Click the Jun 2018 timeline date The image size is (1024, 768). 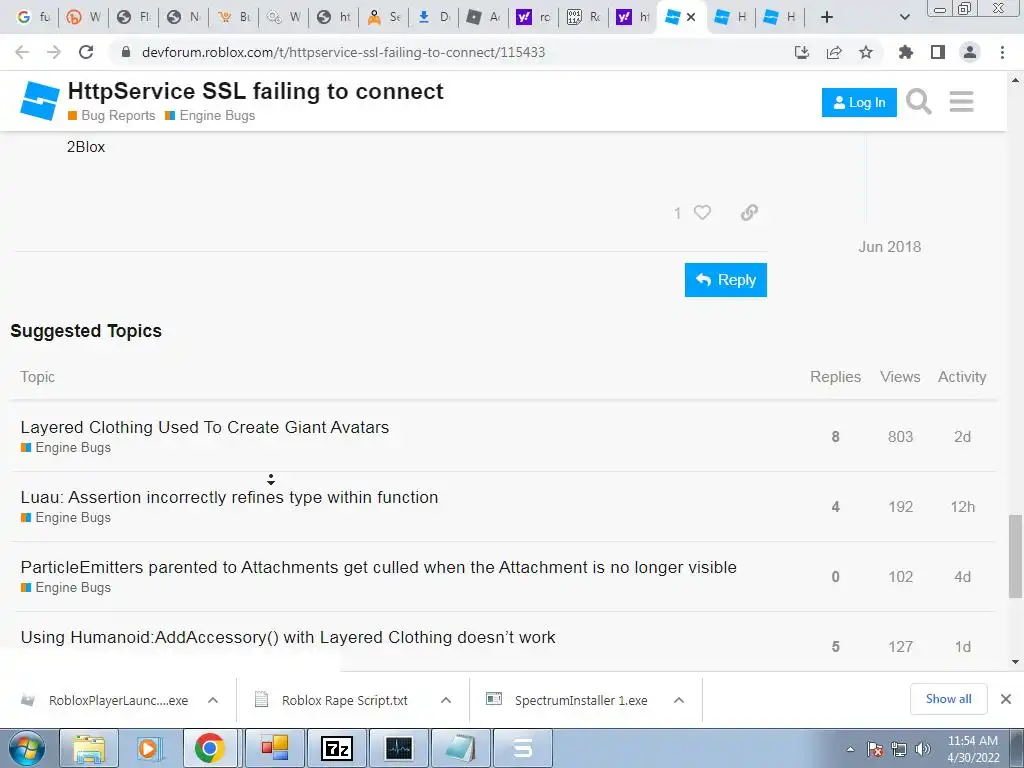coord(889,246)
